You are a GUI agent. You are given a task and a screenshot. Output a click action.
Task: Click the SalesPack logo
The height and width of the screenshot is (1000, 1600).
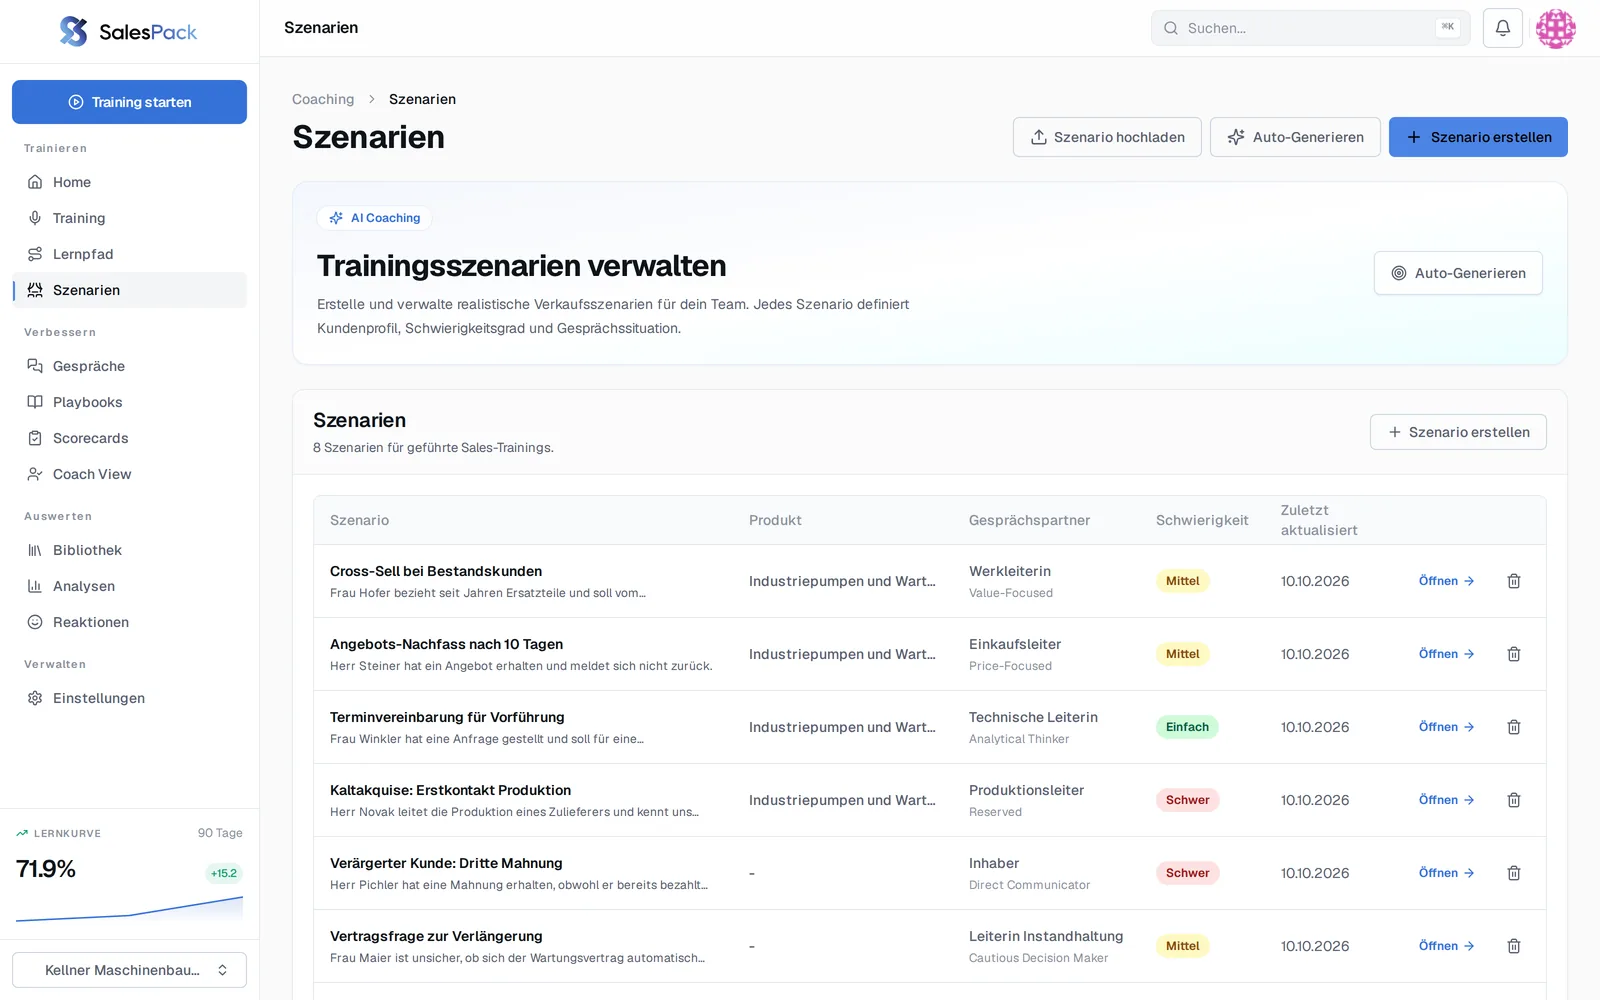[129, 31]
